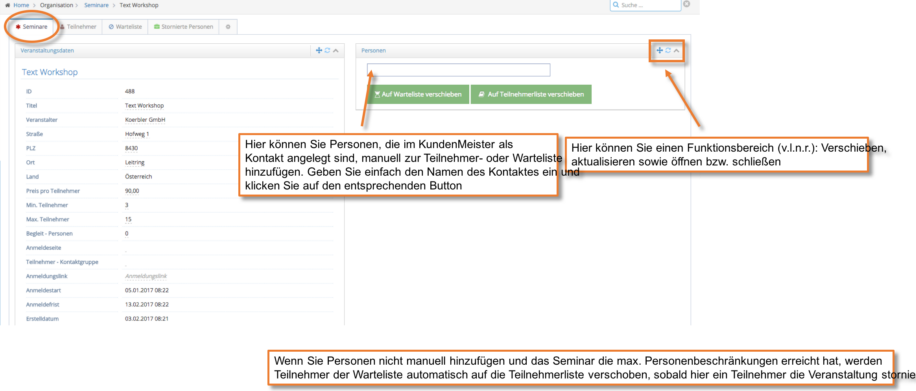Click Auf Warteliste verschieben button
This screenshot has width=916, height=391.
click(x=418, y=94)
